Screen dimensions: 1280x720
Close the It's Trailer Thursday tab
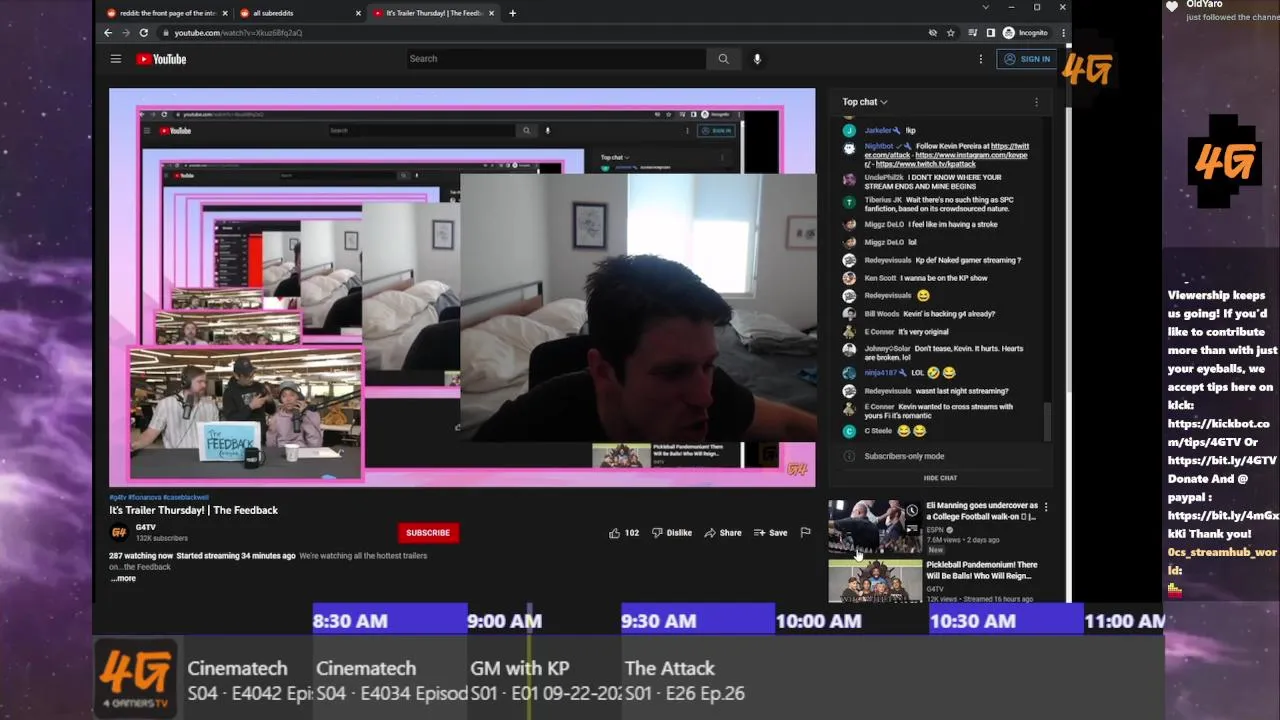[491, 13]
